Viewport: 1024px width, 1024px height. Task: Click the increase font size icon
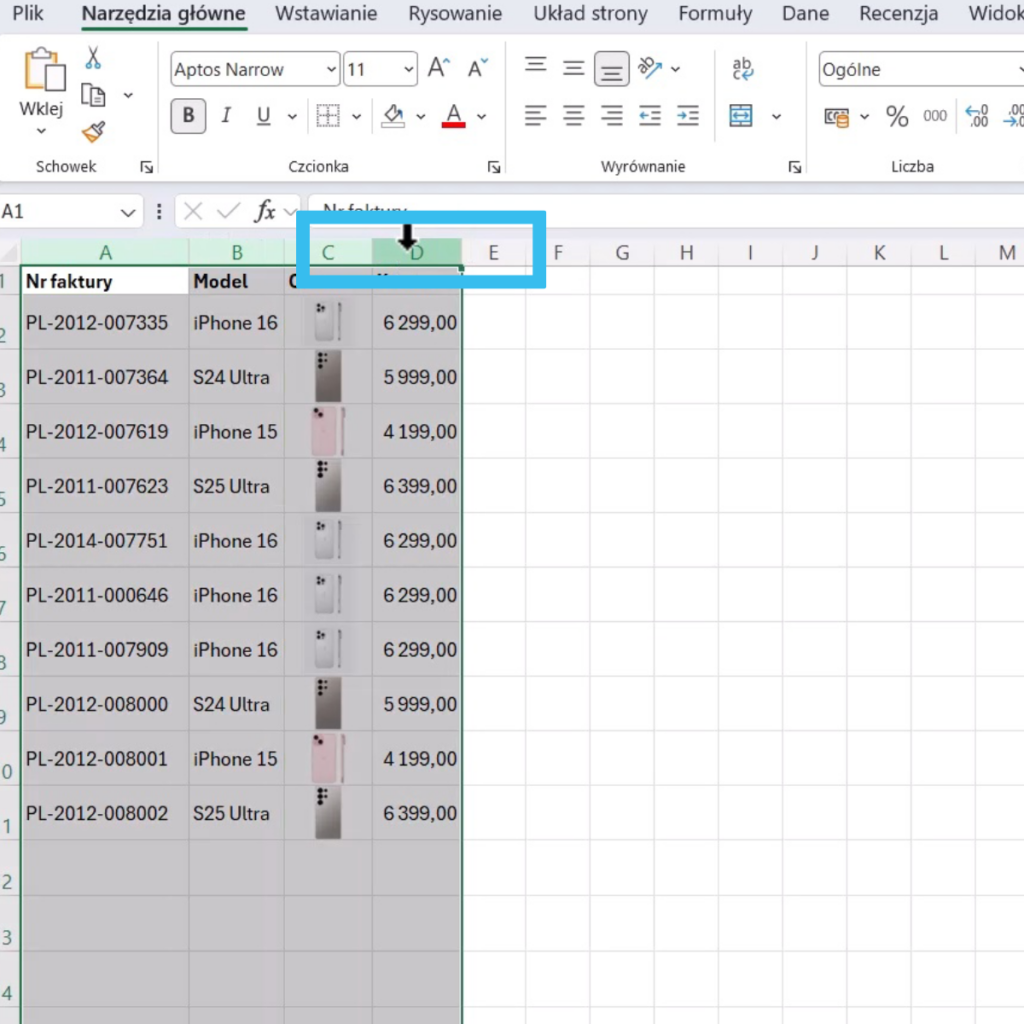(x=438, y=69)
